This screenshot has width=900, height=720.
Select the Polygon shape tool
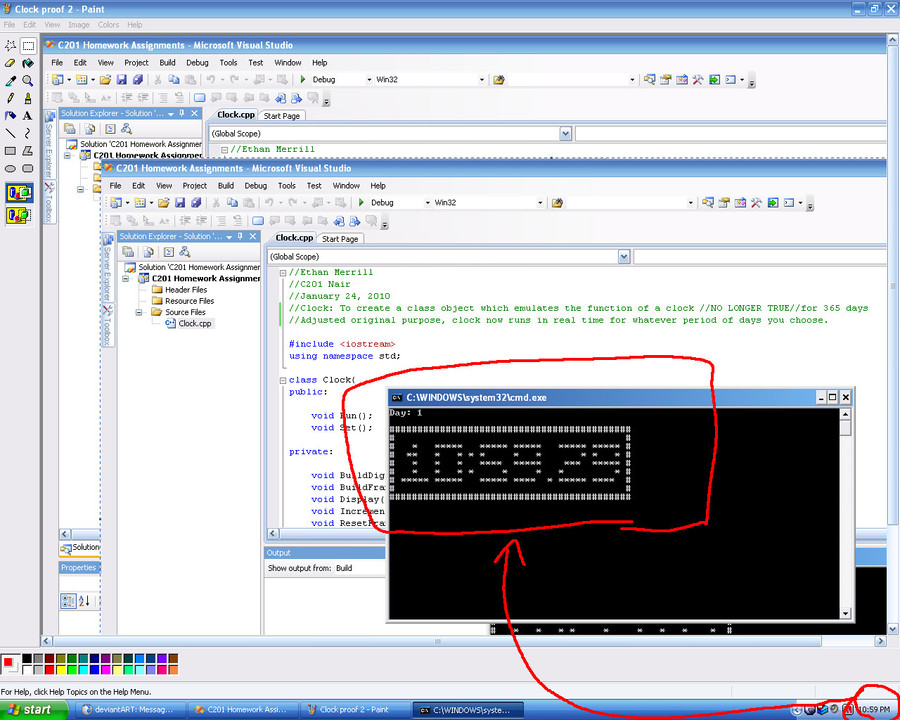(28, 151)
